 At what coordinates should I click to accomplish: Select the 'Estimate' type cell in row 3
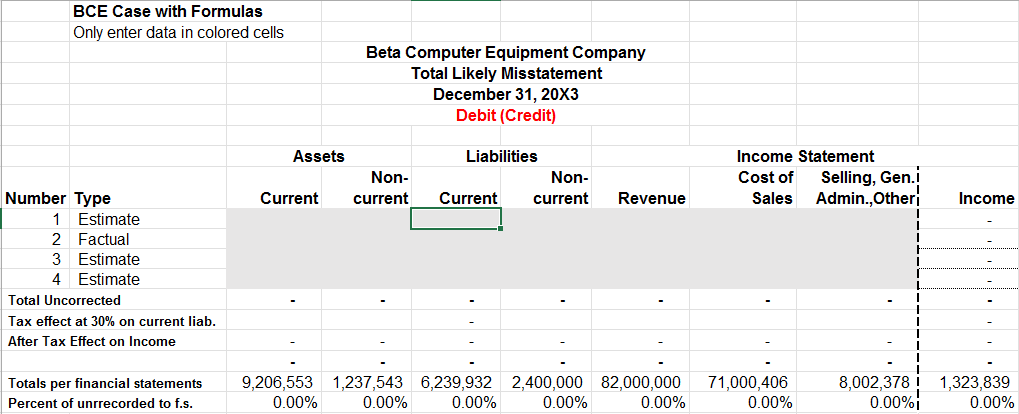click(x=109, y=259)
